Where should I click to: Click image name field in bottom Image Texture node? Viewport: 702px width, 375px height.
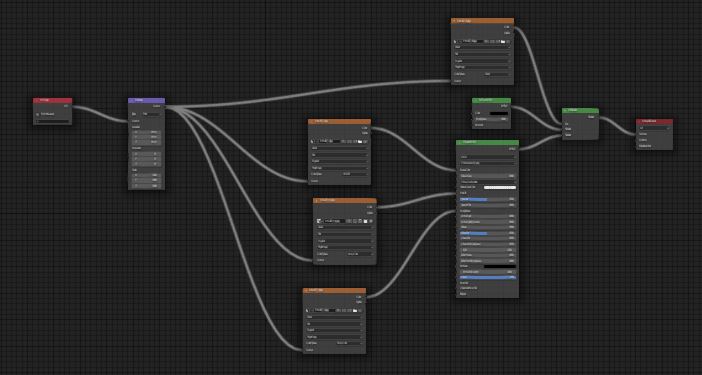point(324,310)
